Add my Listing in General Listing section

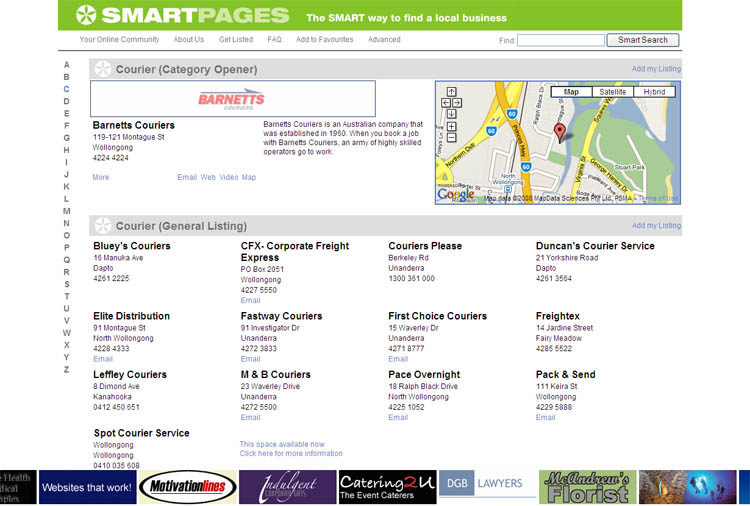656,225
